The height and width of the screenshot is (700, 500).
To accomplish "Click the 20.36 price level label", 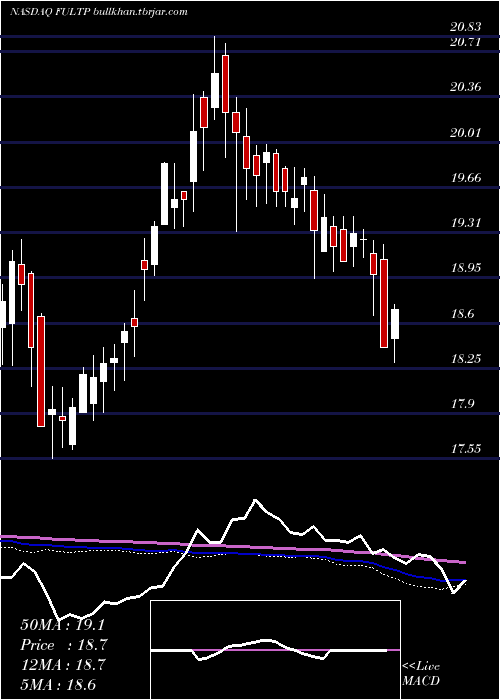I will 466,87.
